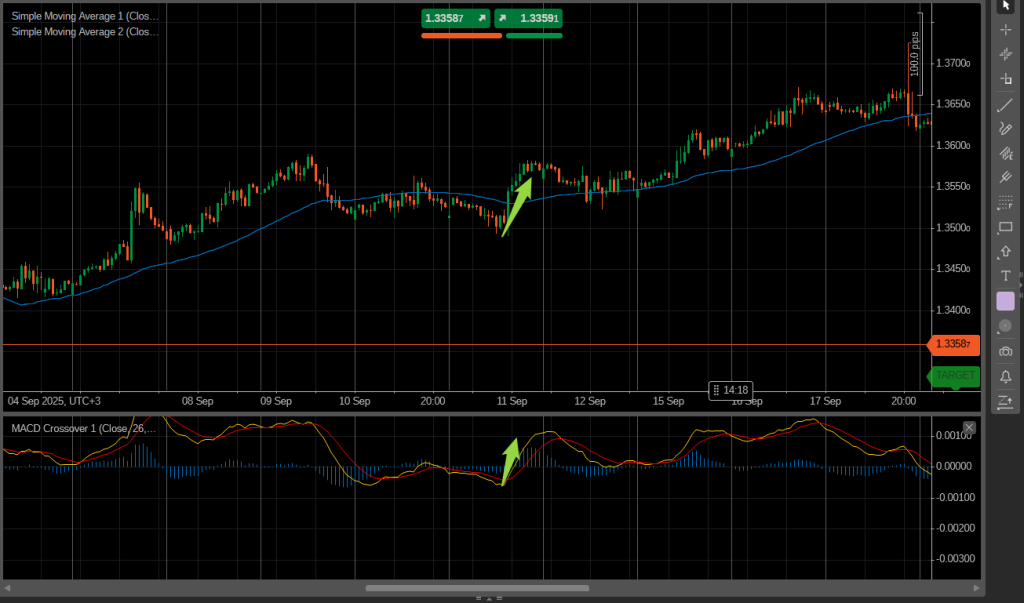Open the Fibonacci tools icon
Image resolution: width=1024 pixels, height=603 pixels.
1006,203
